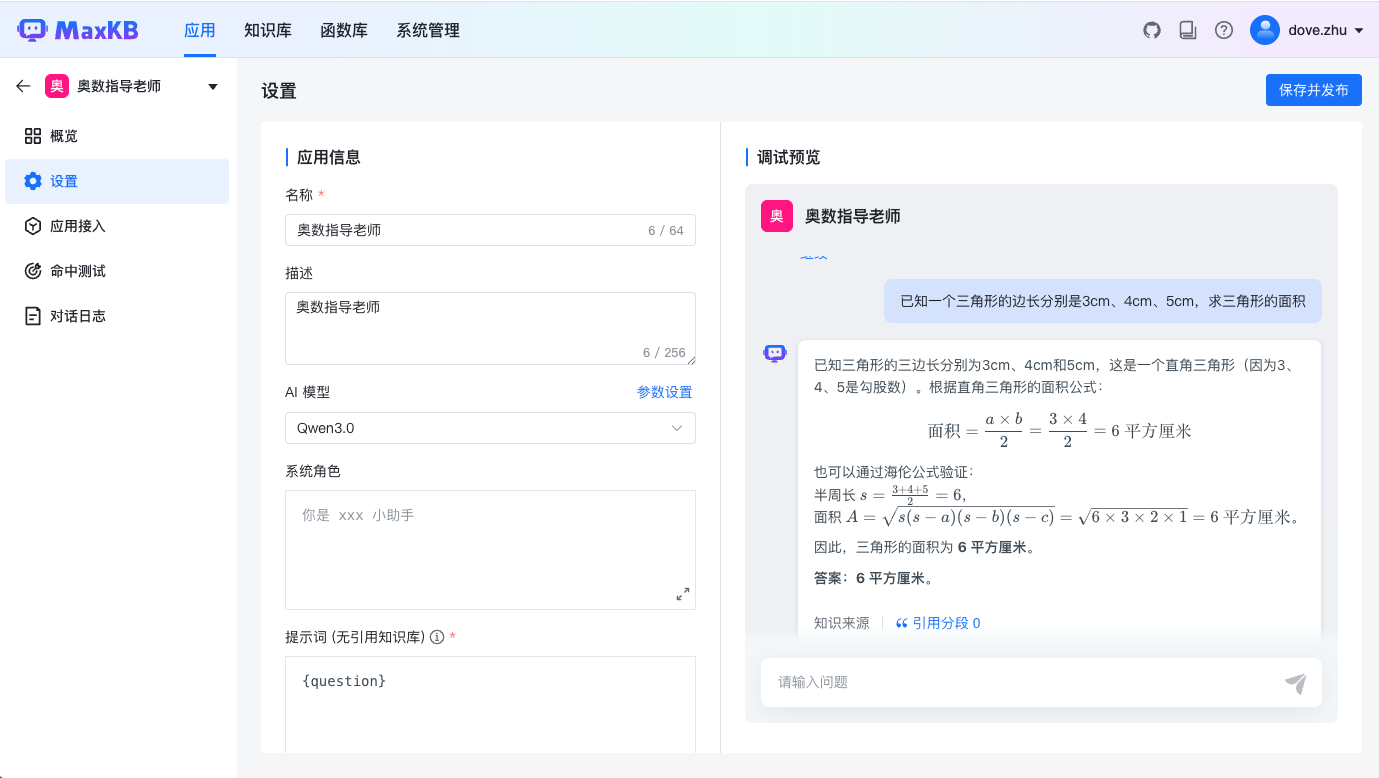The width and height of the screenshot is (1379, 778).
Task: Select 命中测试 in the sidebar
Action: pos(78,271)
